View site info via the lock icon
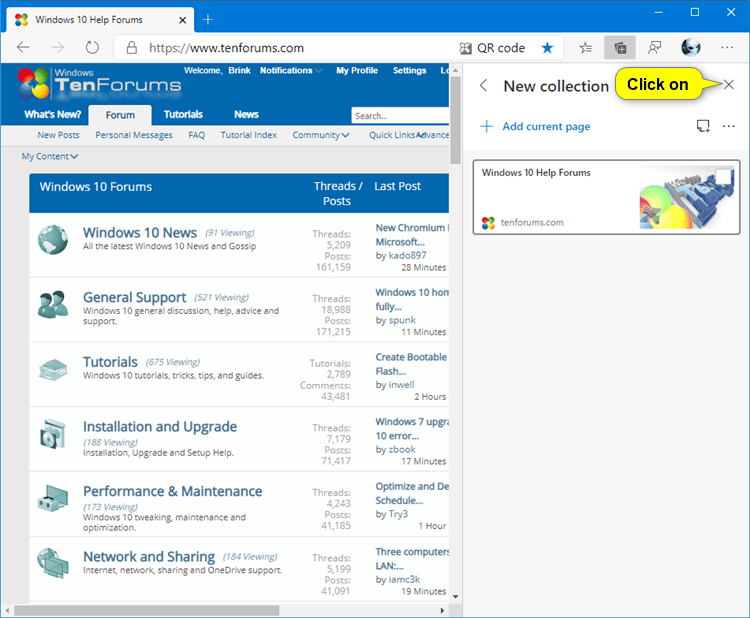Screen dimensions: 750x618 (132, 47)
